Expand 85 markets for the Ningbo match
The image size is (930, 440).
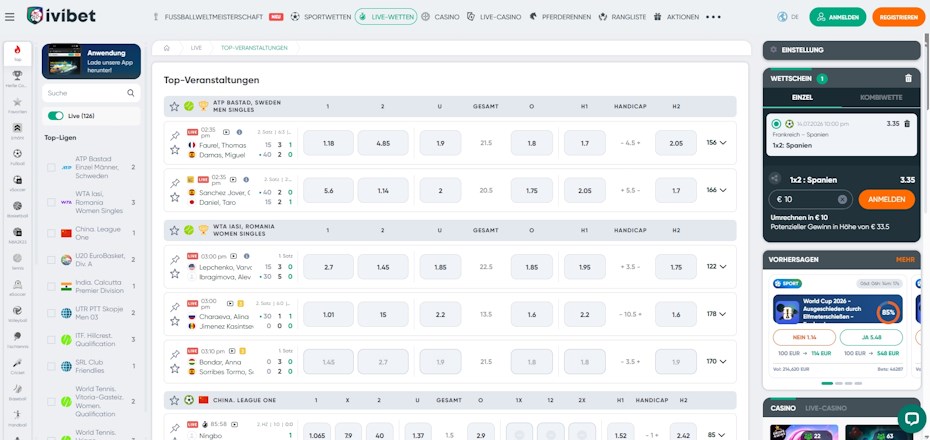pos(717,435)
